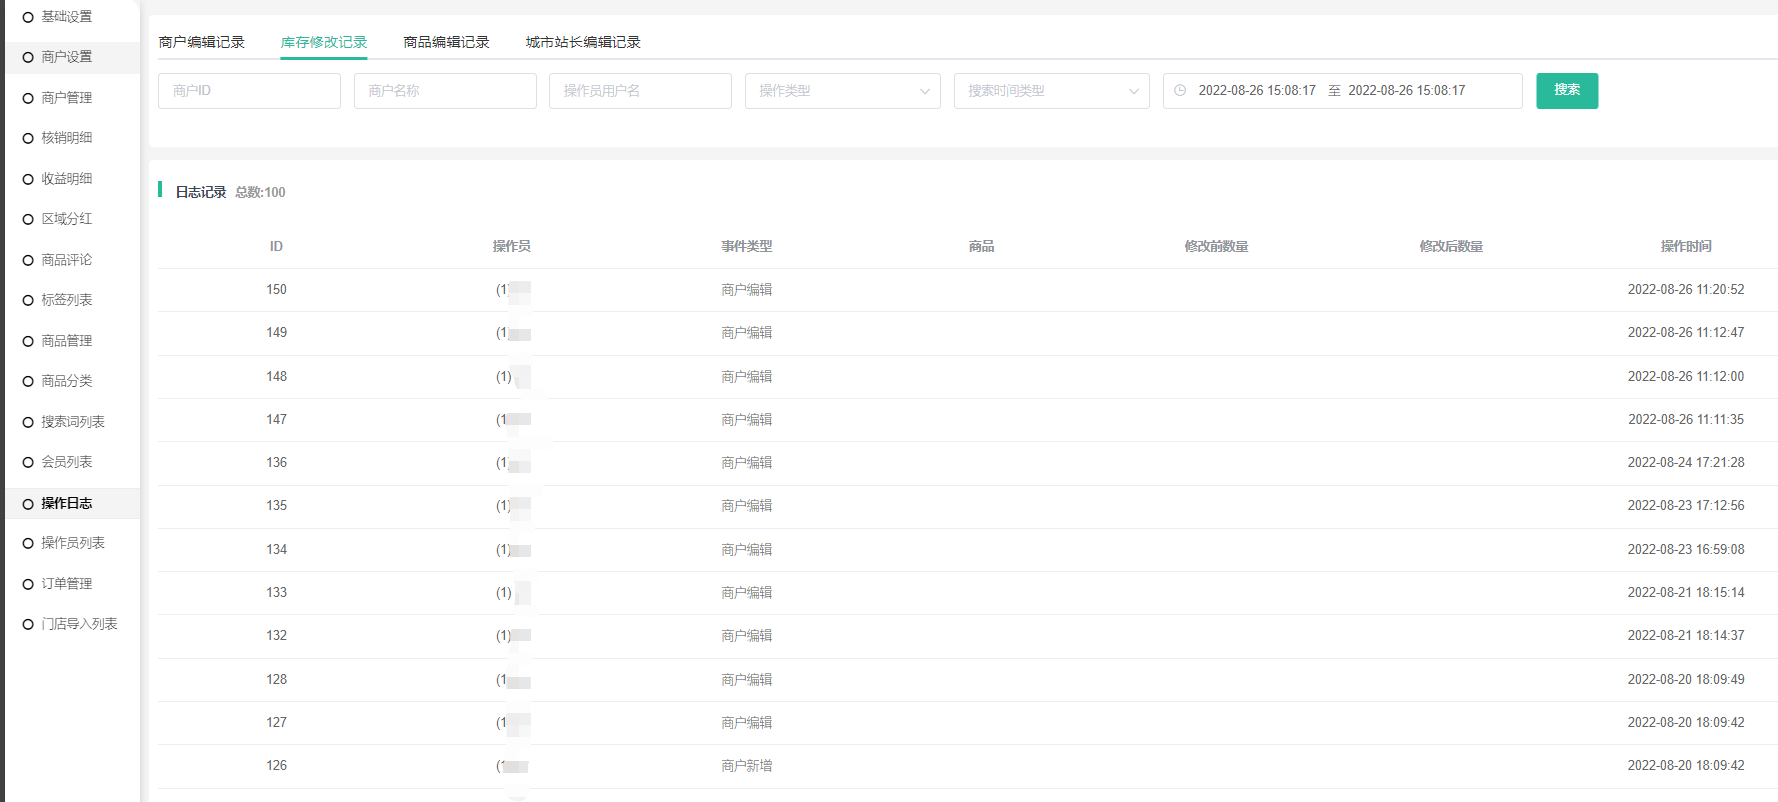Go to 商品管理 in the sidebar
1778x802 pixels.
66,341
